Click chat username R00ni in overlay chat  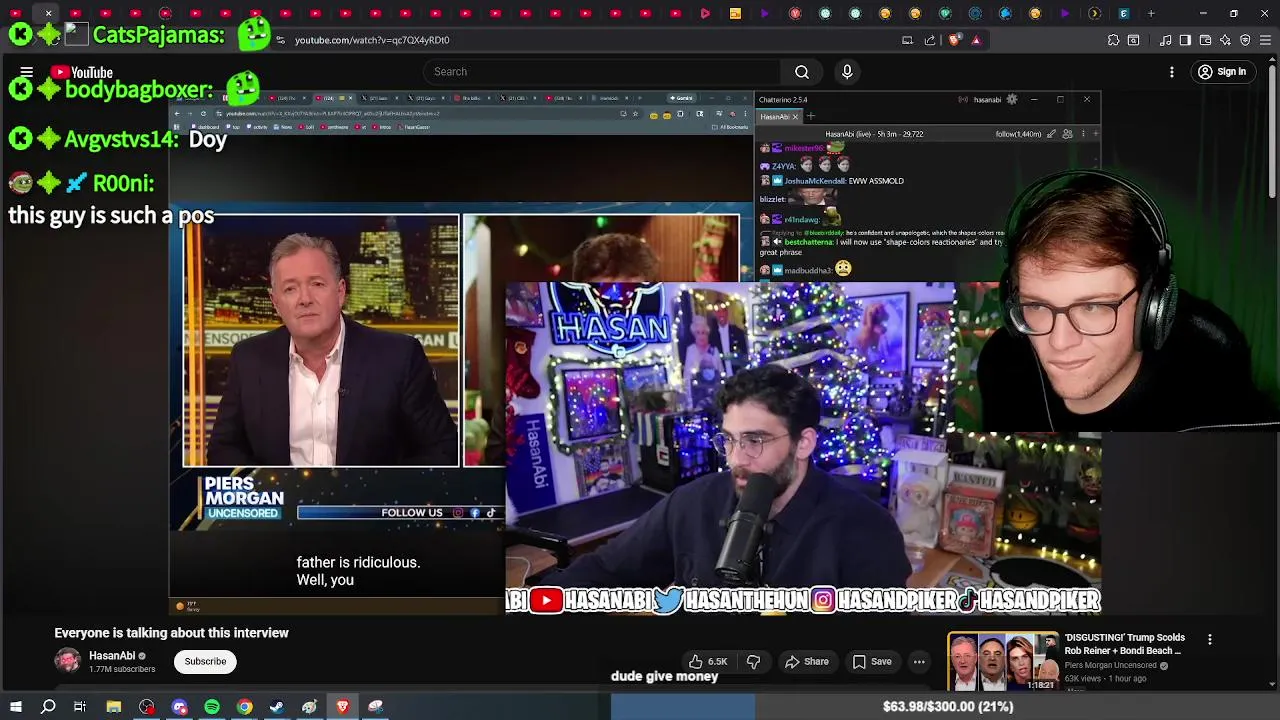(123, 183)
